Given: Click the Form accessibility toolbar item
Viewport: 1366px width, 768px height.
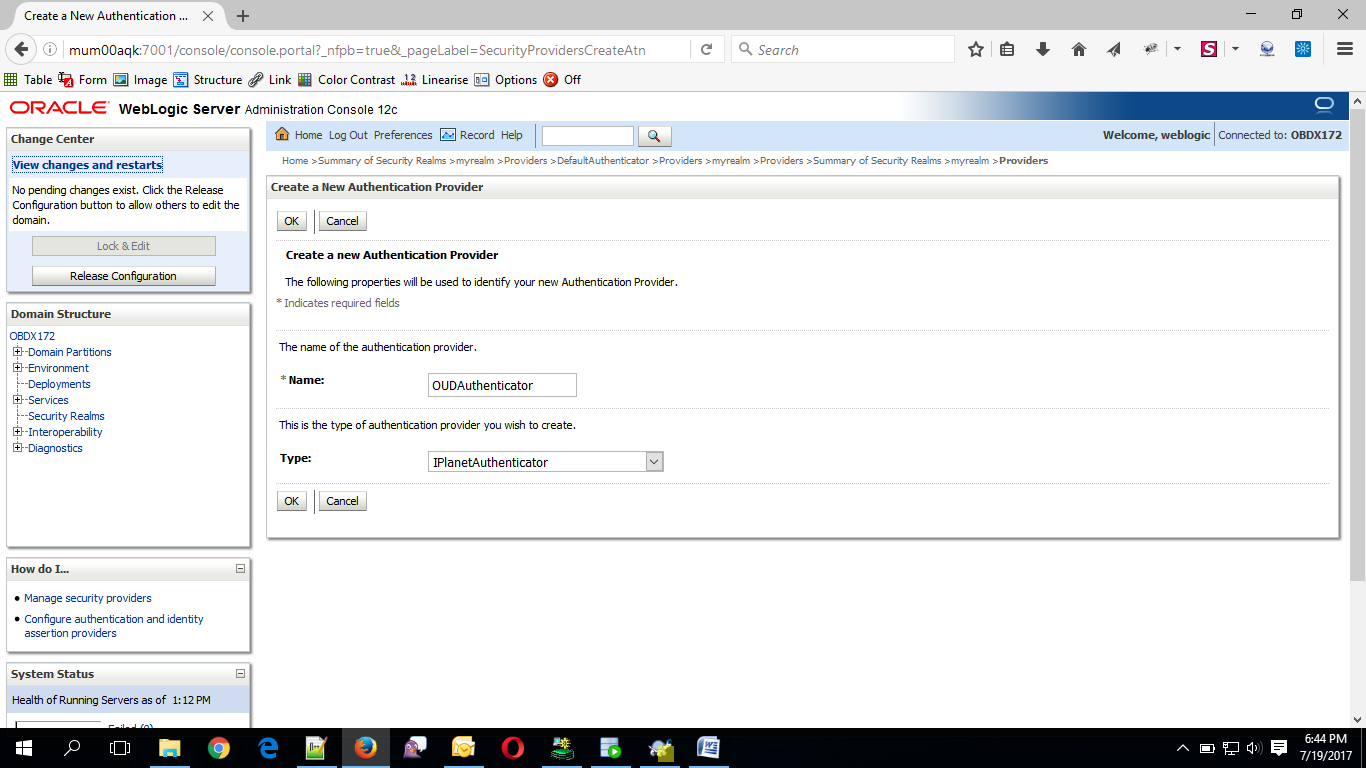Looking at the screenshot, I should [x=82, y=80].
